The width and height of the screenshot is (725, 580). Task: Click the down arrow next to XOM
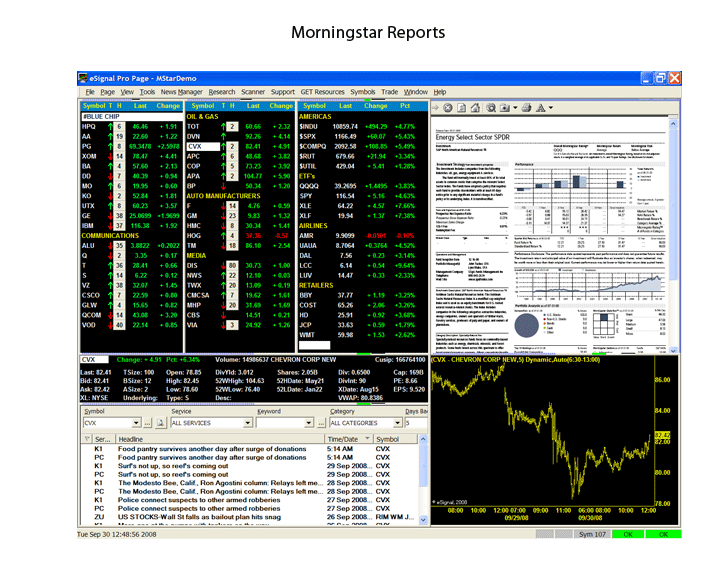click(x=110, y=156)
